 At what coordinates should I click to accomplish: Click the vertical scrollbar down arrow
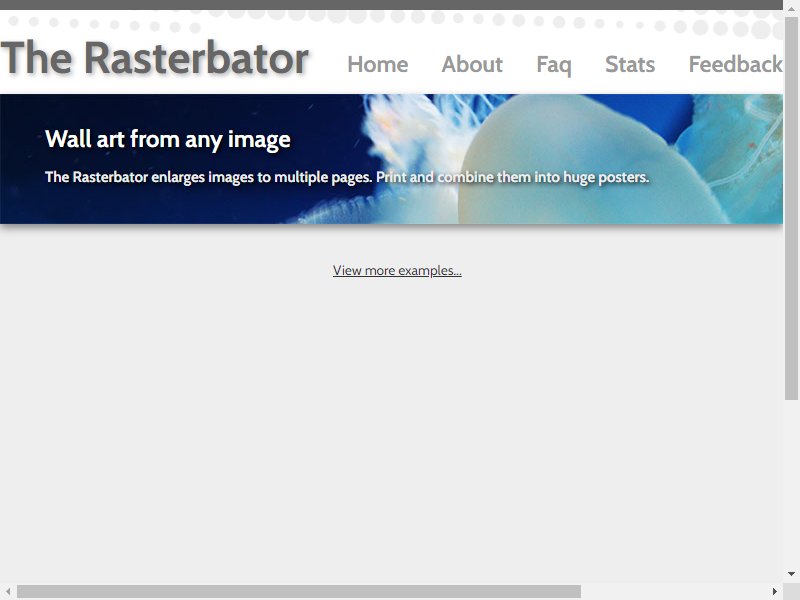[791, 574]
